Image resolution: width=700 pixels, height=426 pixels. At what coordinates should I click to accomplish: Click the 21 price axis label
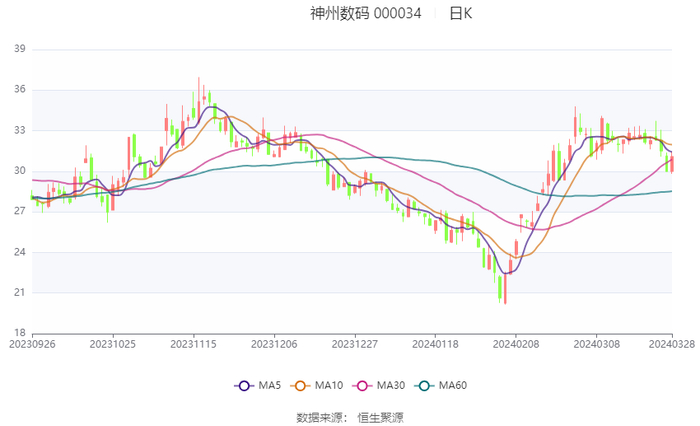tap(20, 292)
